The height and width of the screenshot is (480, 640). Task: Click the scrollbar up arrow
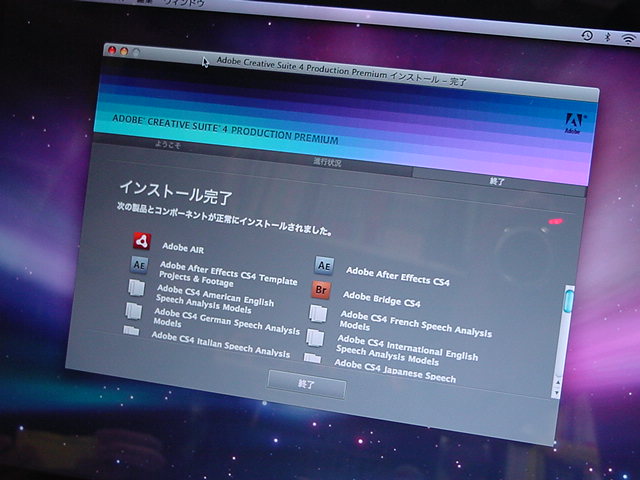click(557, 382)
